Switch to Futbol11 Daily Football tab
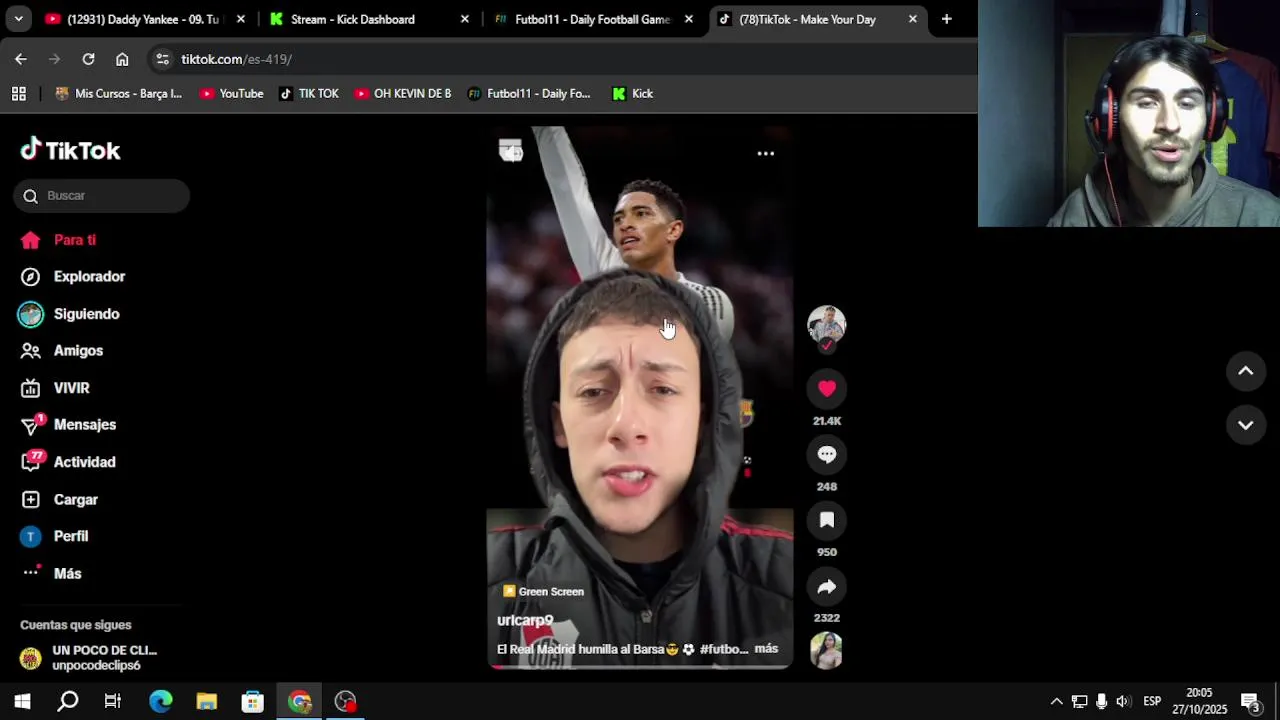The height and width of the screenshot is (720, 1280). pos(592,19)
